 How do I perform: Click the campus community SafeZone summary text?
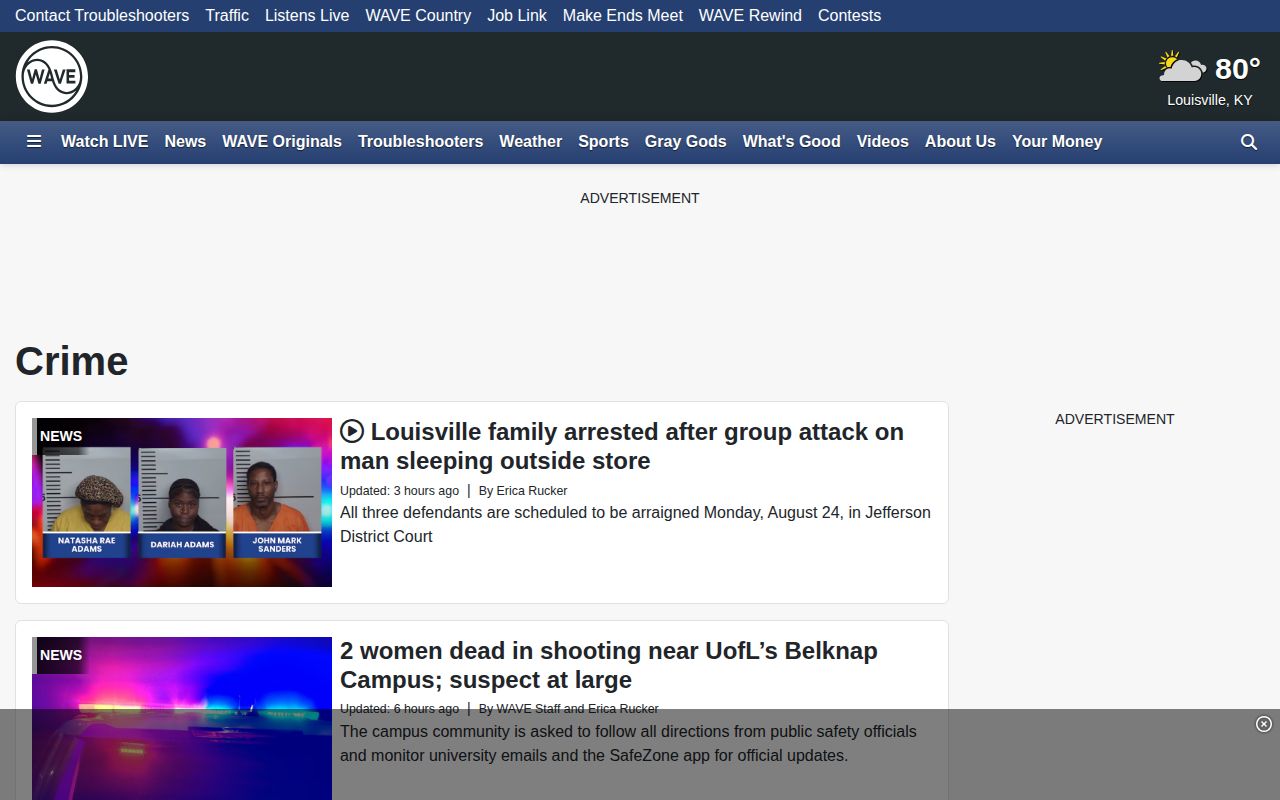pyautogui.click(x=628, y=743)
